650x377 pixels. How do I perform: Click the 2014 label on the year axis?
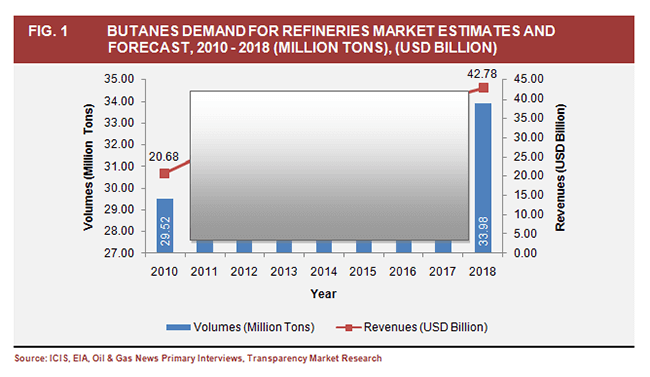[324, 272]
